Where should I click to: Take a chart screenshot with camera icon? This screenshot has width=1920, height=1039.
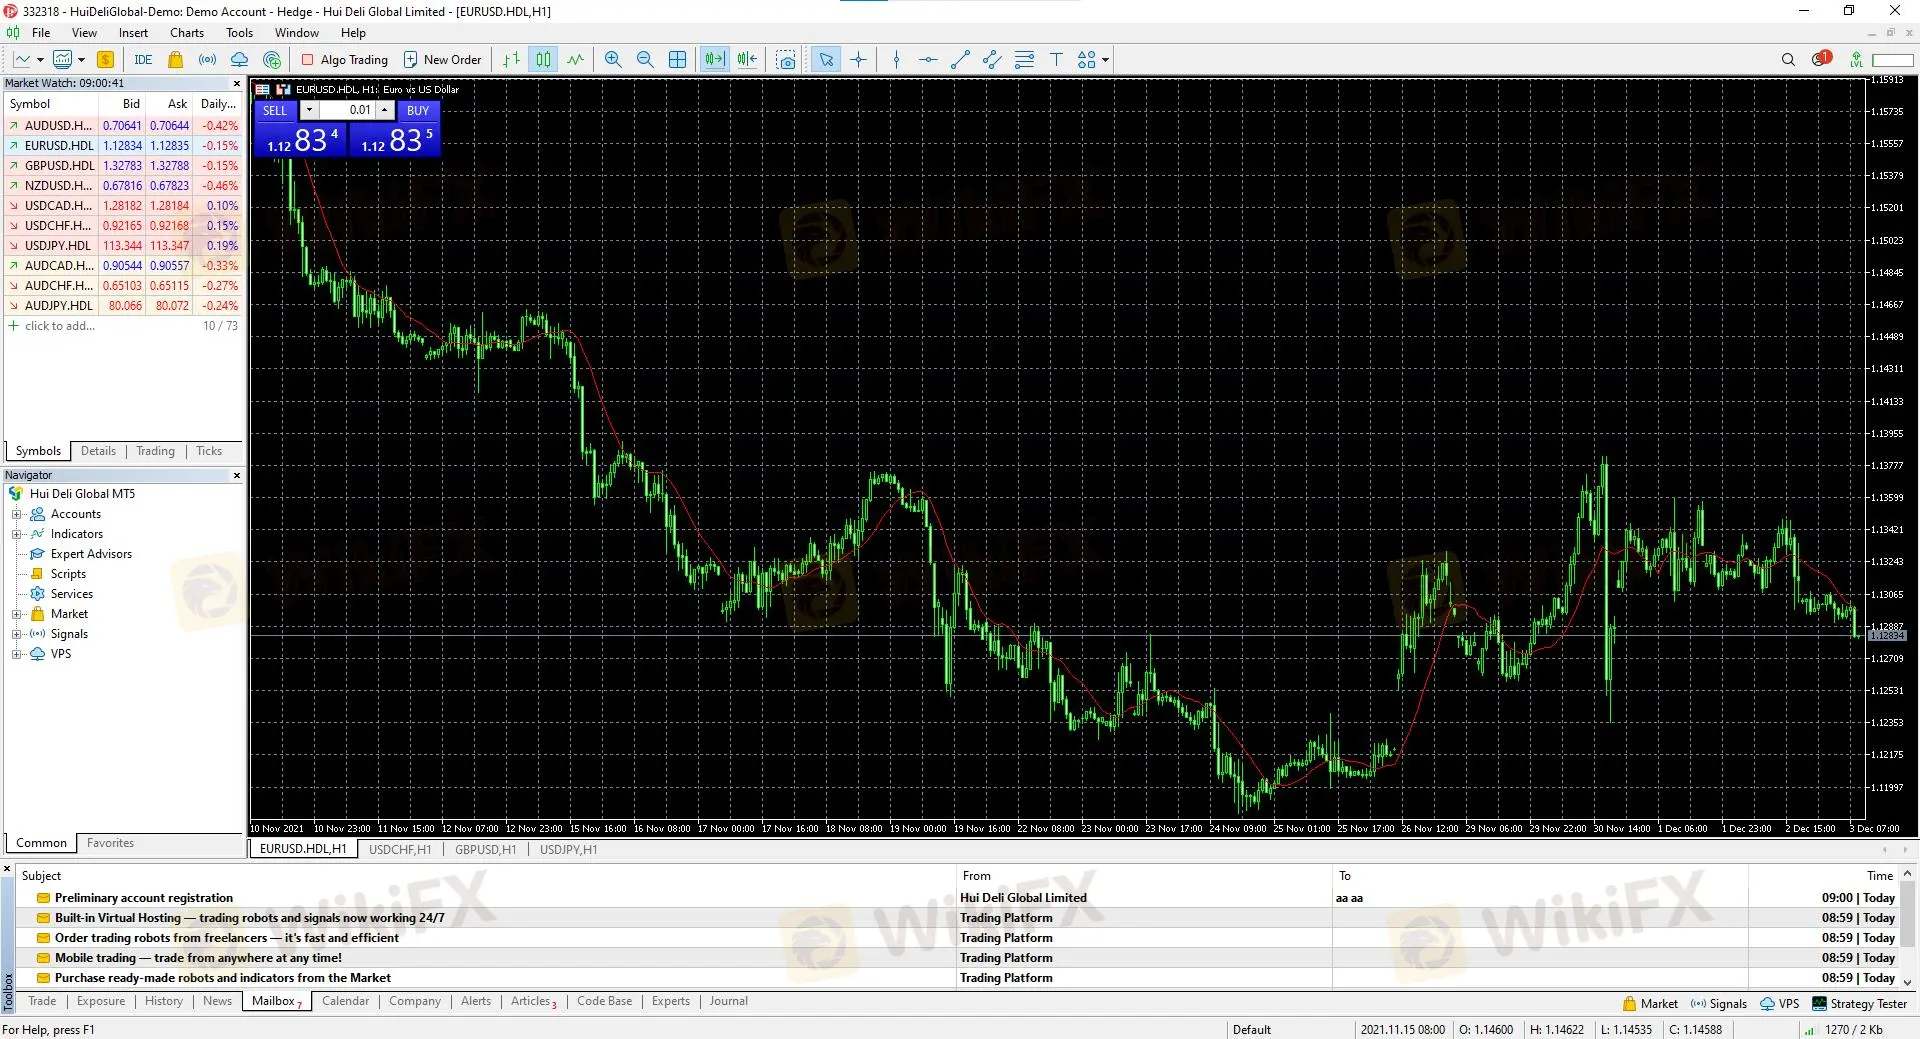pos(786,60)
